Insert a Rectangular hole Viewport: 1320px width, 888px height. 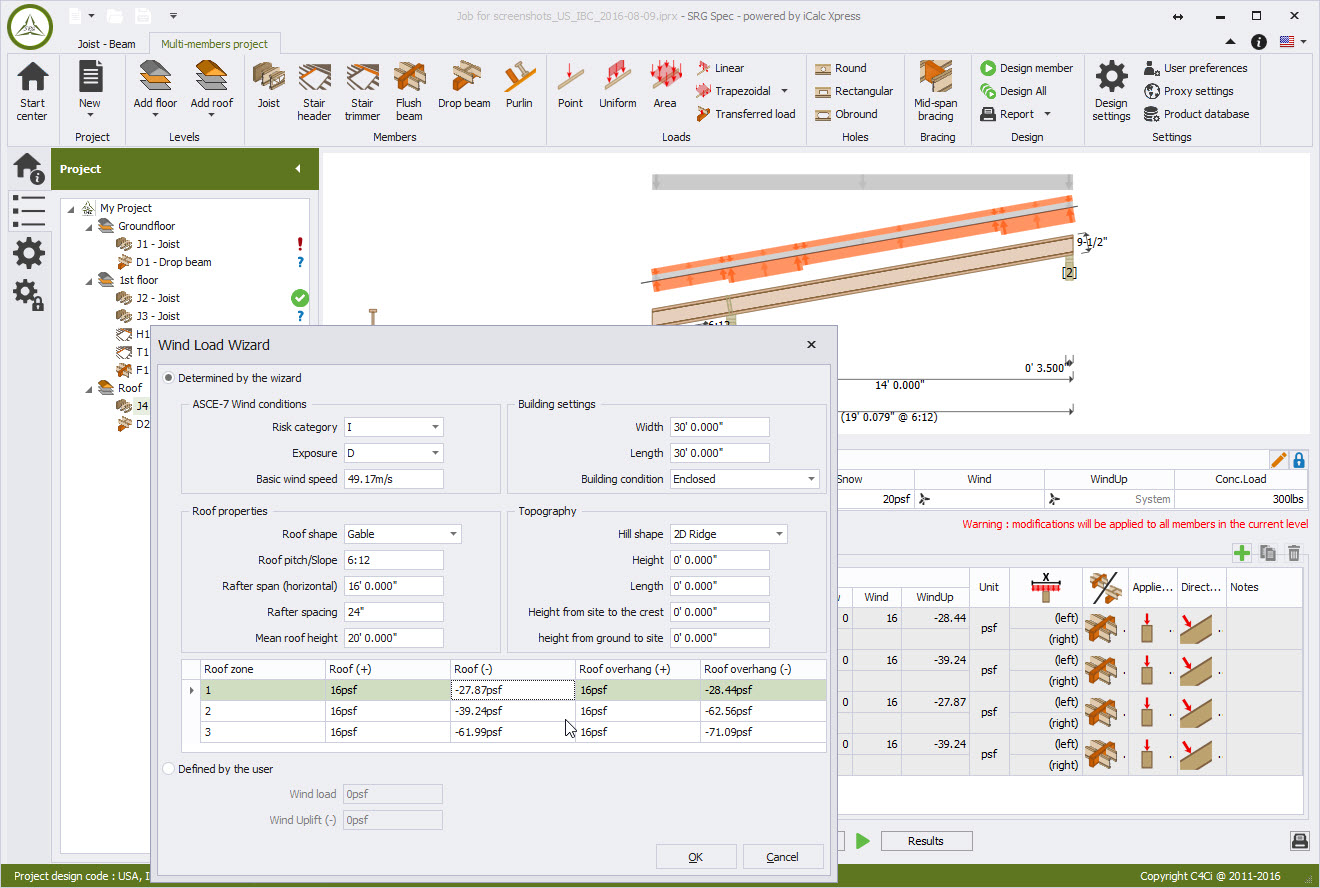click(854, 91)
